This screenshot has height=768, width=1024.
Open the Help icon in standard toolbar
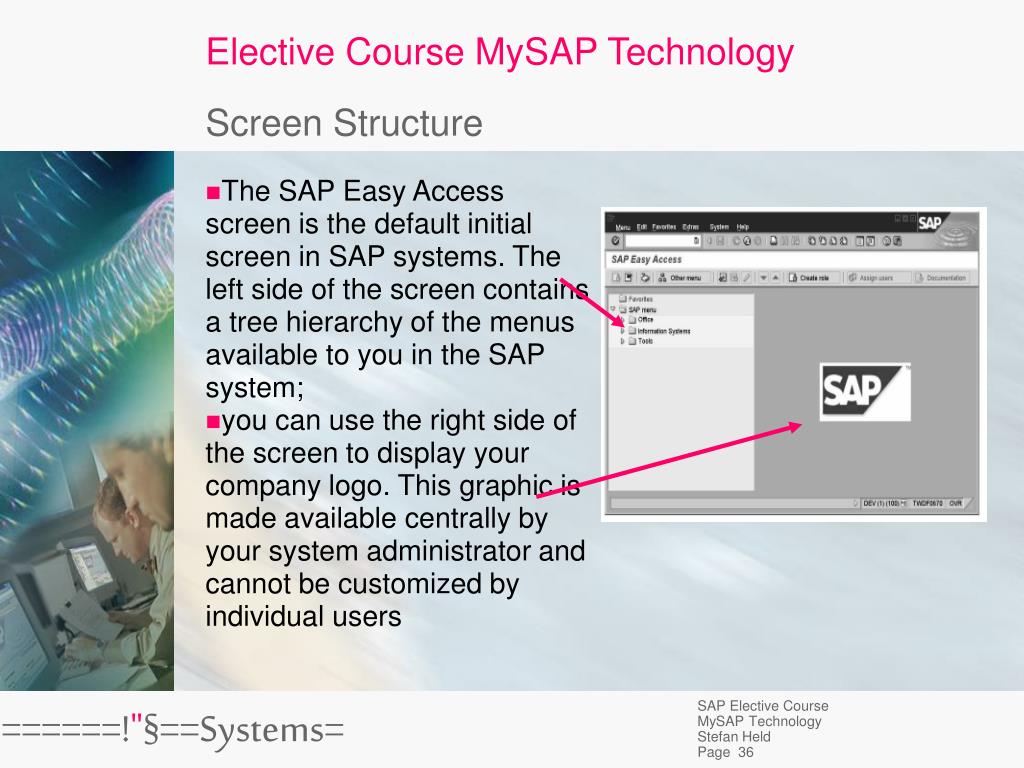886,241
